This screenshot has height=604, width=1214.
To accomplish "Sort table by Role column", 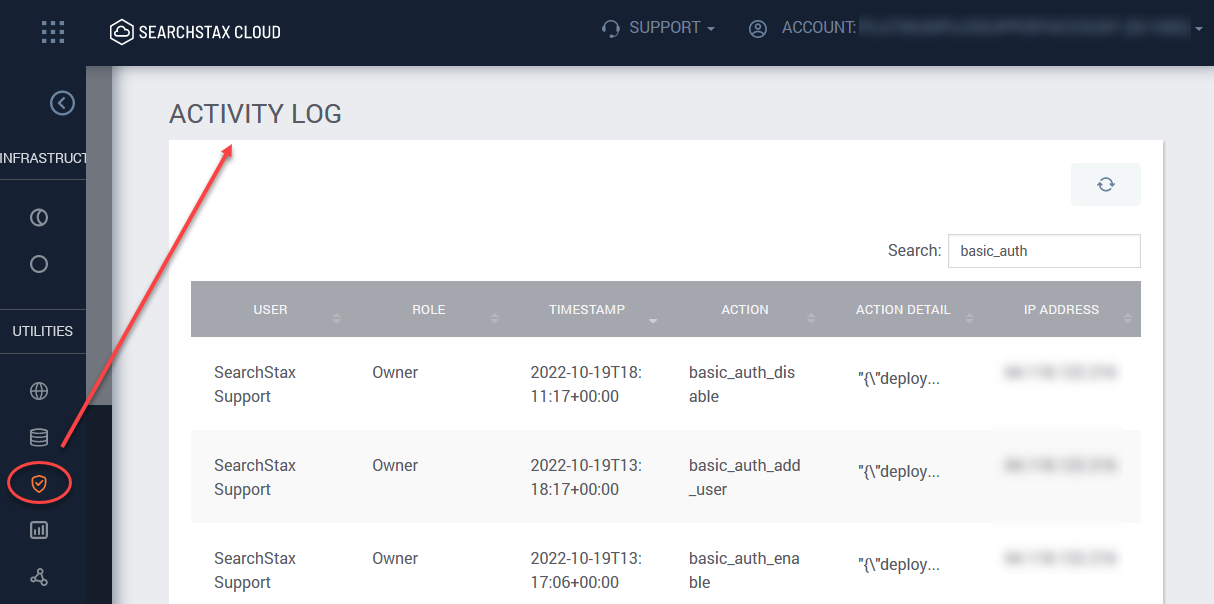I will pos(429,310).
